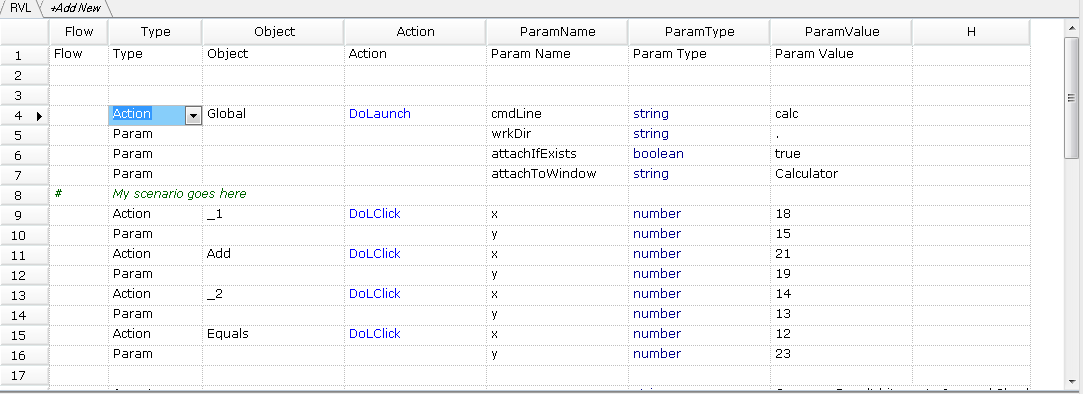Screen dimensions: 1083x394
Task: Select the value 13 cell
Action: pos(841,315)
